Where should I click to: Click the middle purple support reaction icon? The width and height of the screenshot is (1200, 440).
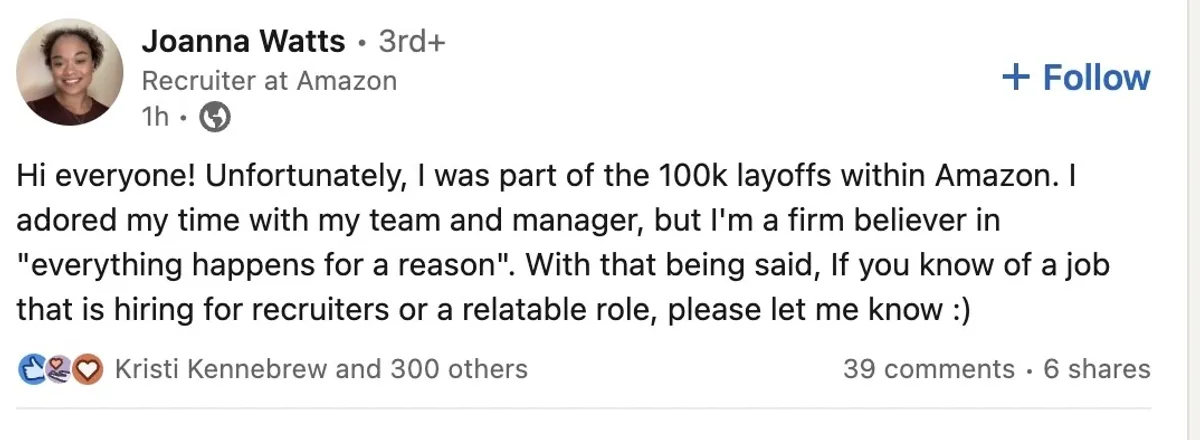pyautogui.click(x=60, y=370)
